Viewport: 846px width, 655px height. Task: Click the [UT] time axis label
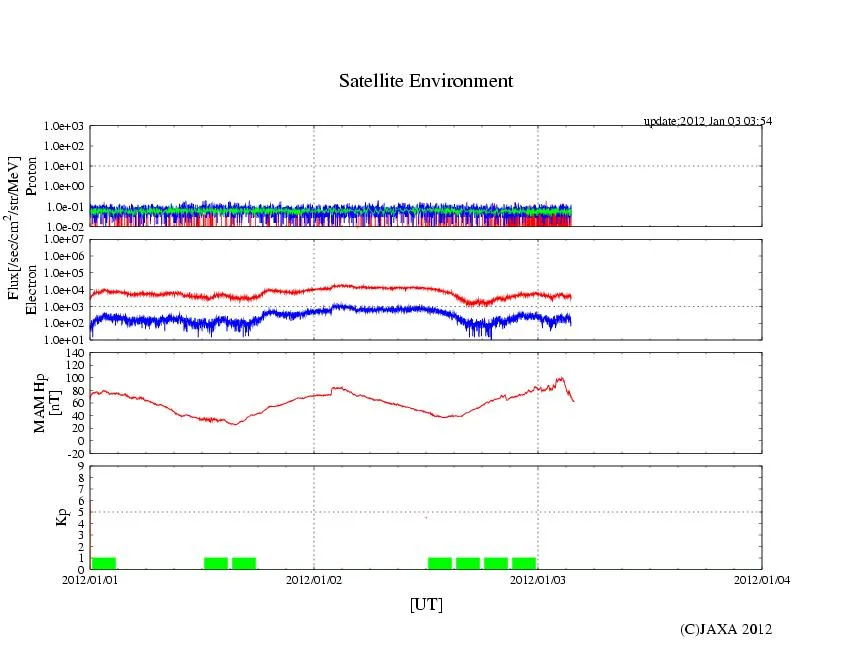[426, 604]
